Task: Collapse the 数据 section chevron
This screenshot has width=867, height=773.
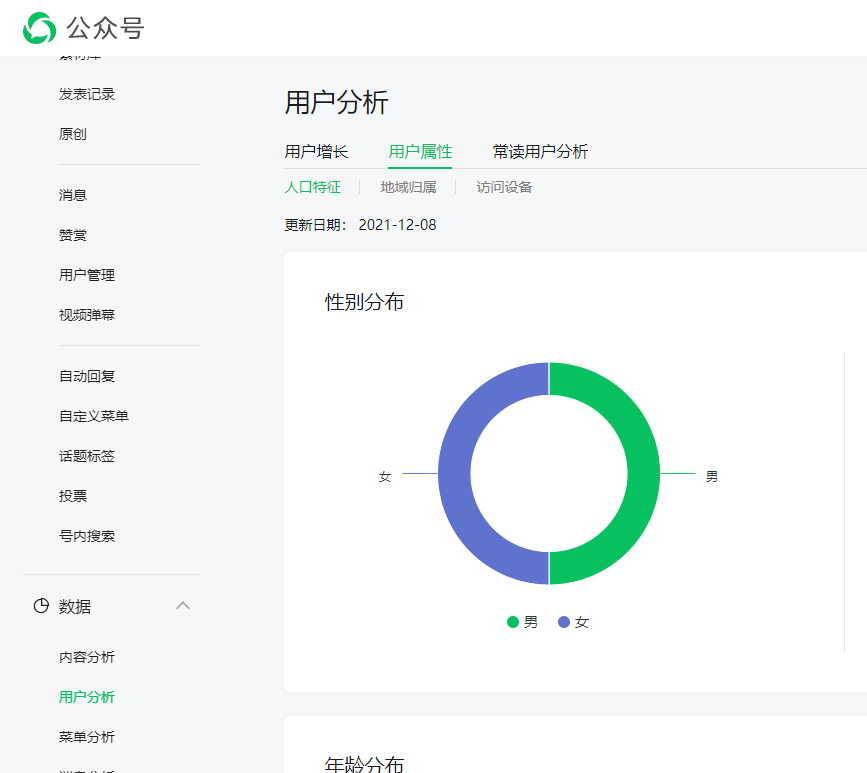Action: pos(183,606)
